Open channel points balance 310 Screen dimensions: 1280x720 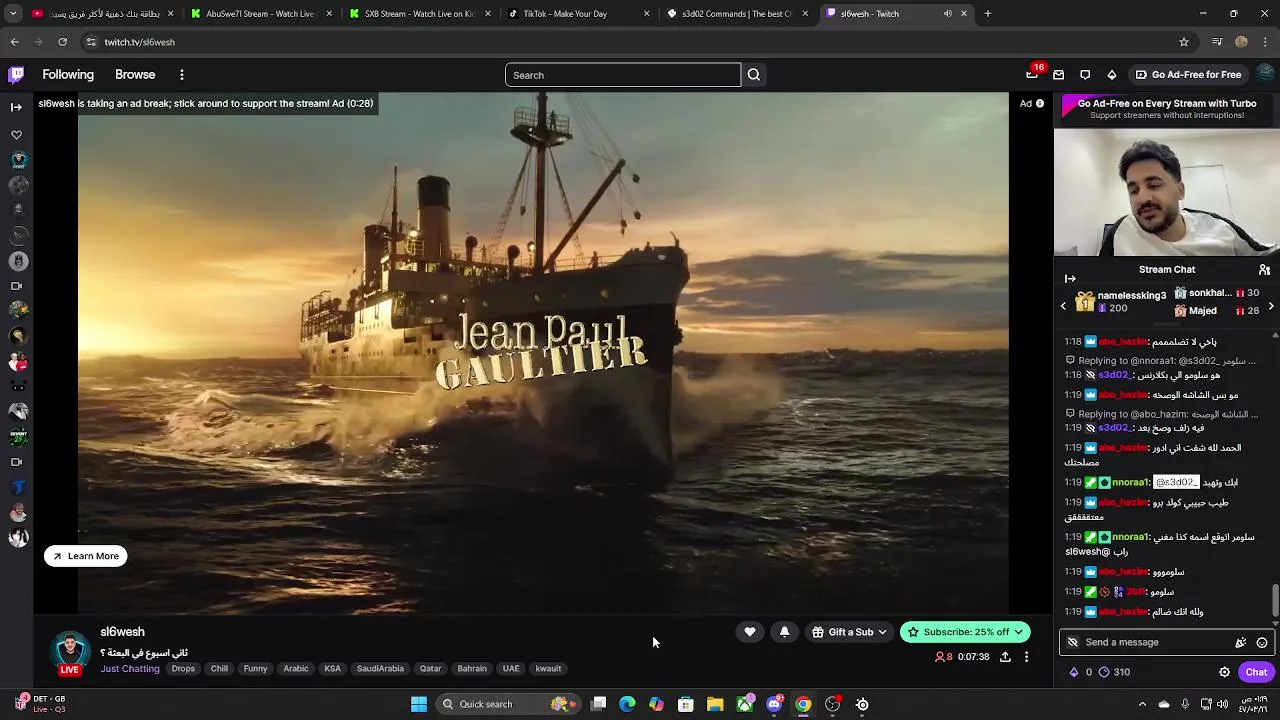point(1114,672)
